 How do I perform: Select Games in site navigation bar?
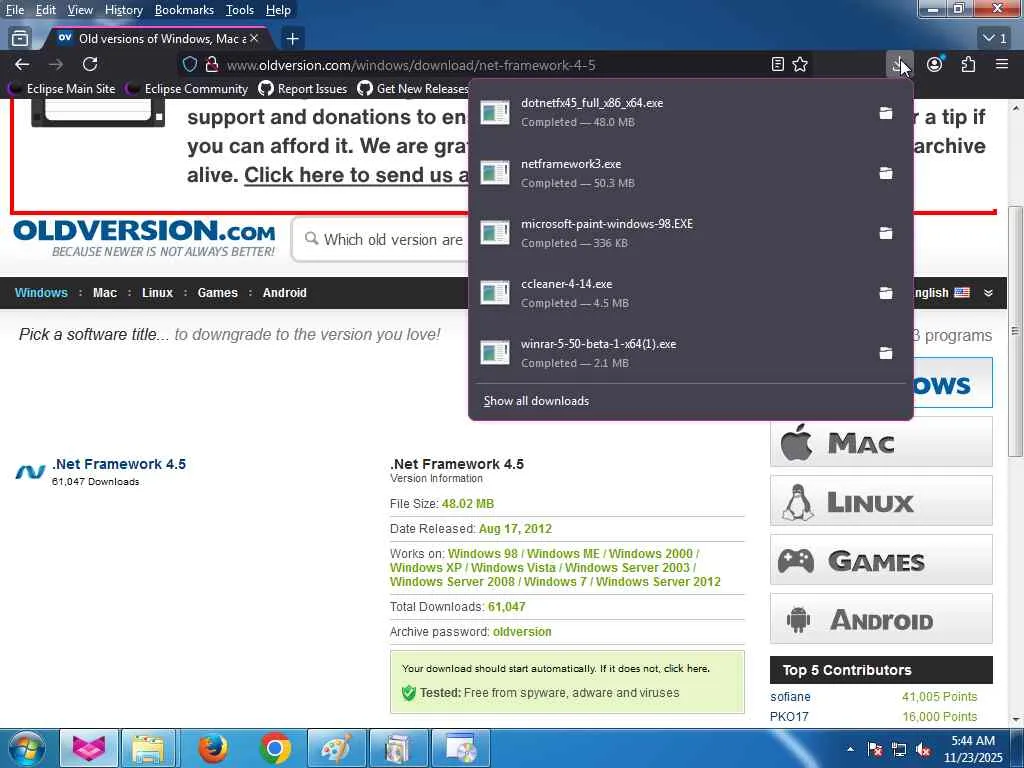[x=217, y=293]
